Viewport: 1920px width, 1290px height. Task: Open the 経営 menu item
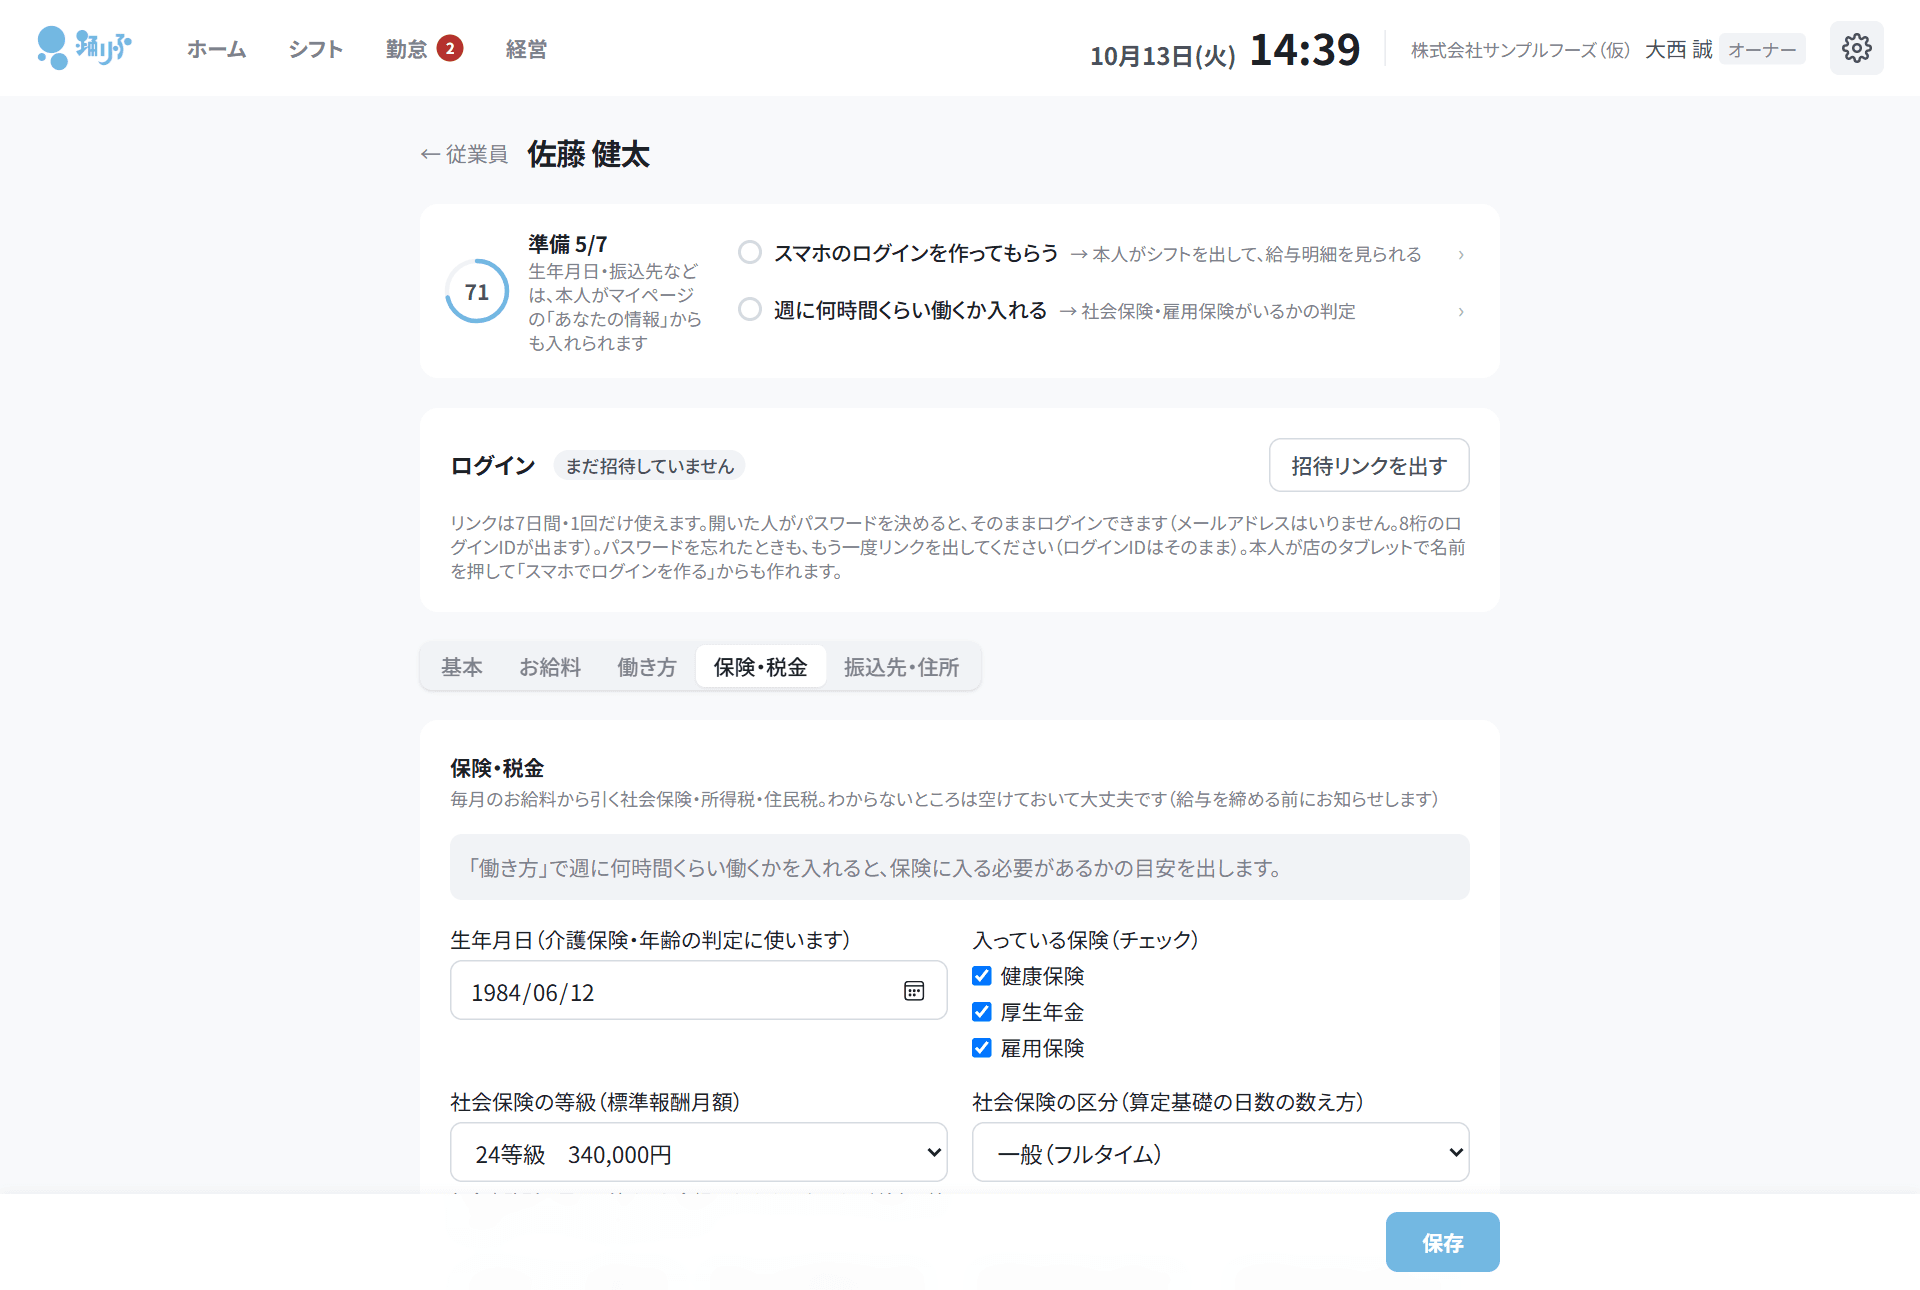tap(526, 49)
